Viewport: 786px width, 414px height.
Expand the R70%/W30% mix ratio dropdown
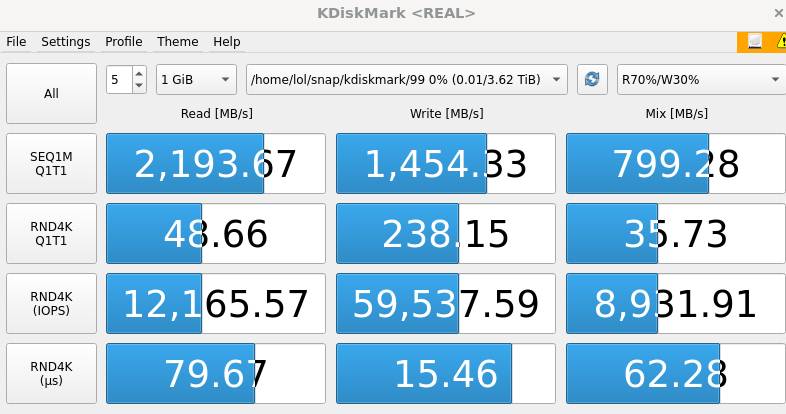pyautogui.click(x=700, y=80)
